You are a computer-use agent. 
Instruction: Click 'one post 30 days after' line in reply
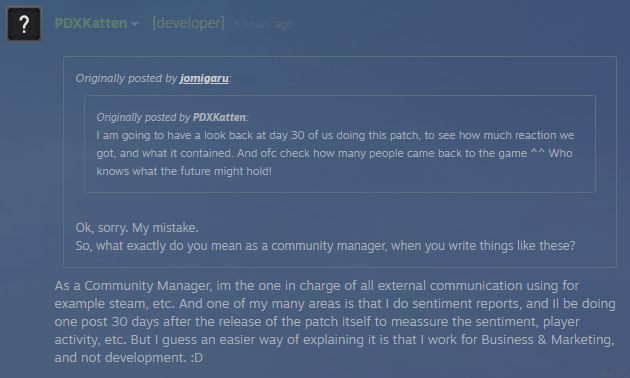point(317,321)
